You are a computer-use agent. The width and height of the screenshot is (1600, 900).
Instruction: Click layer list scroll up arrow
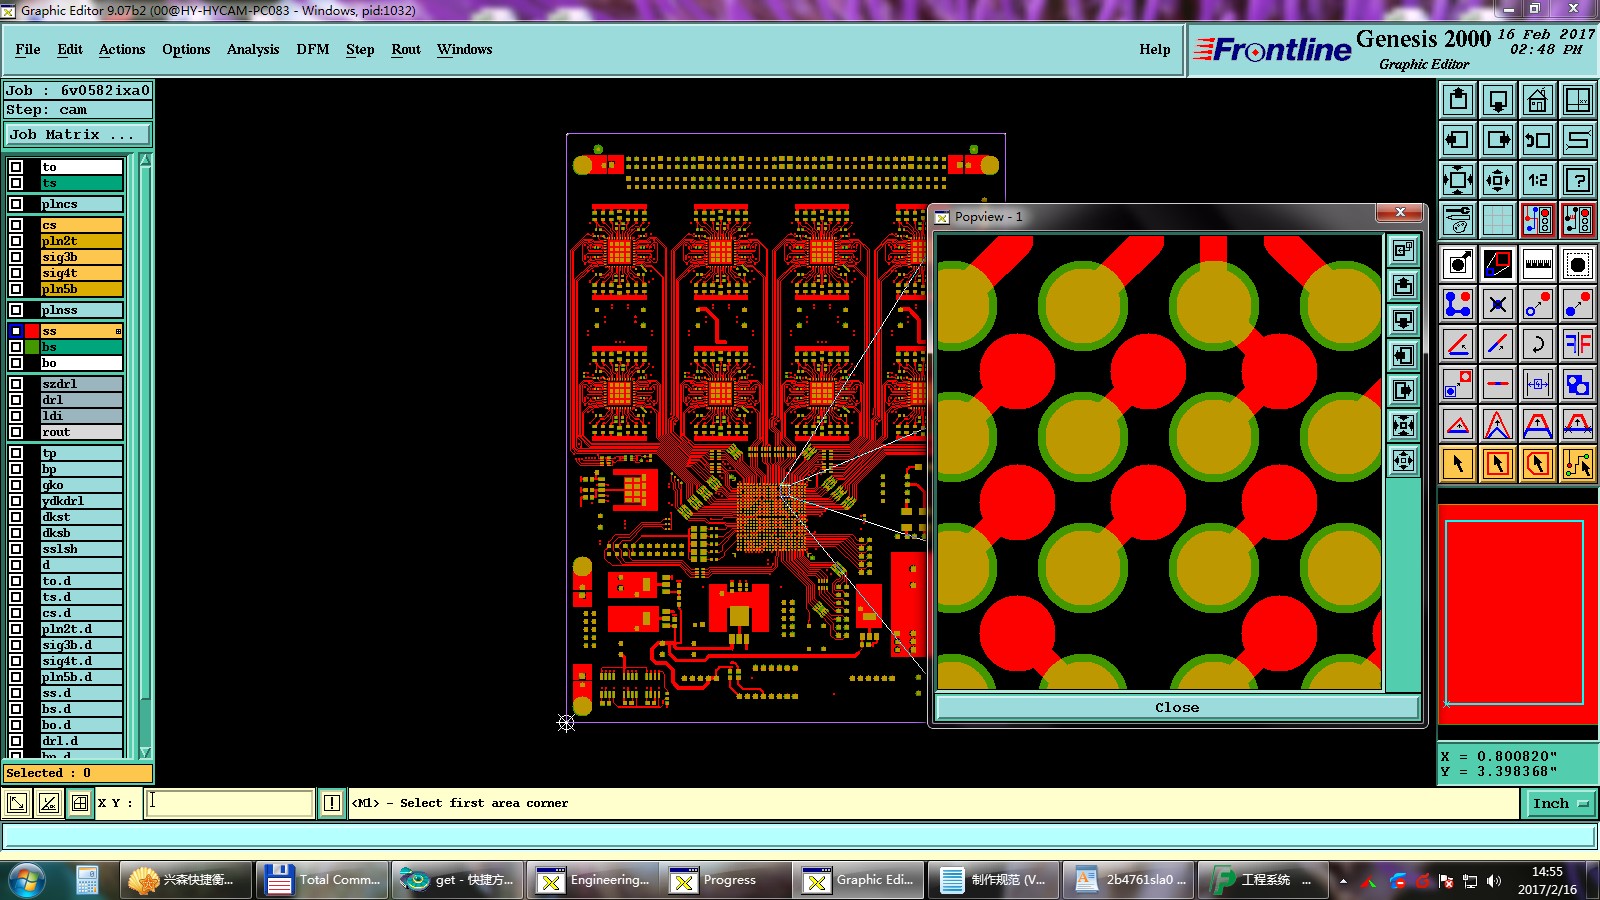pyautogui.click(x=145, y=160)
